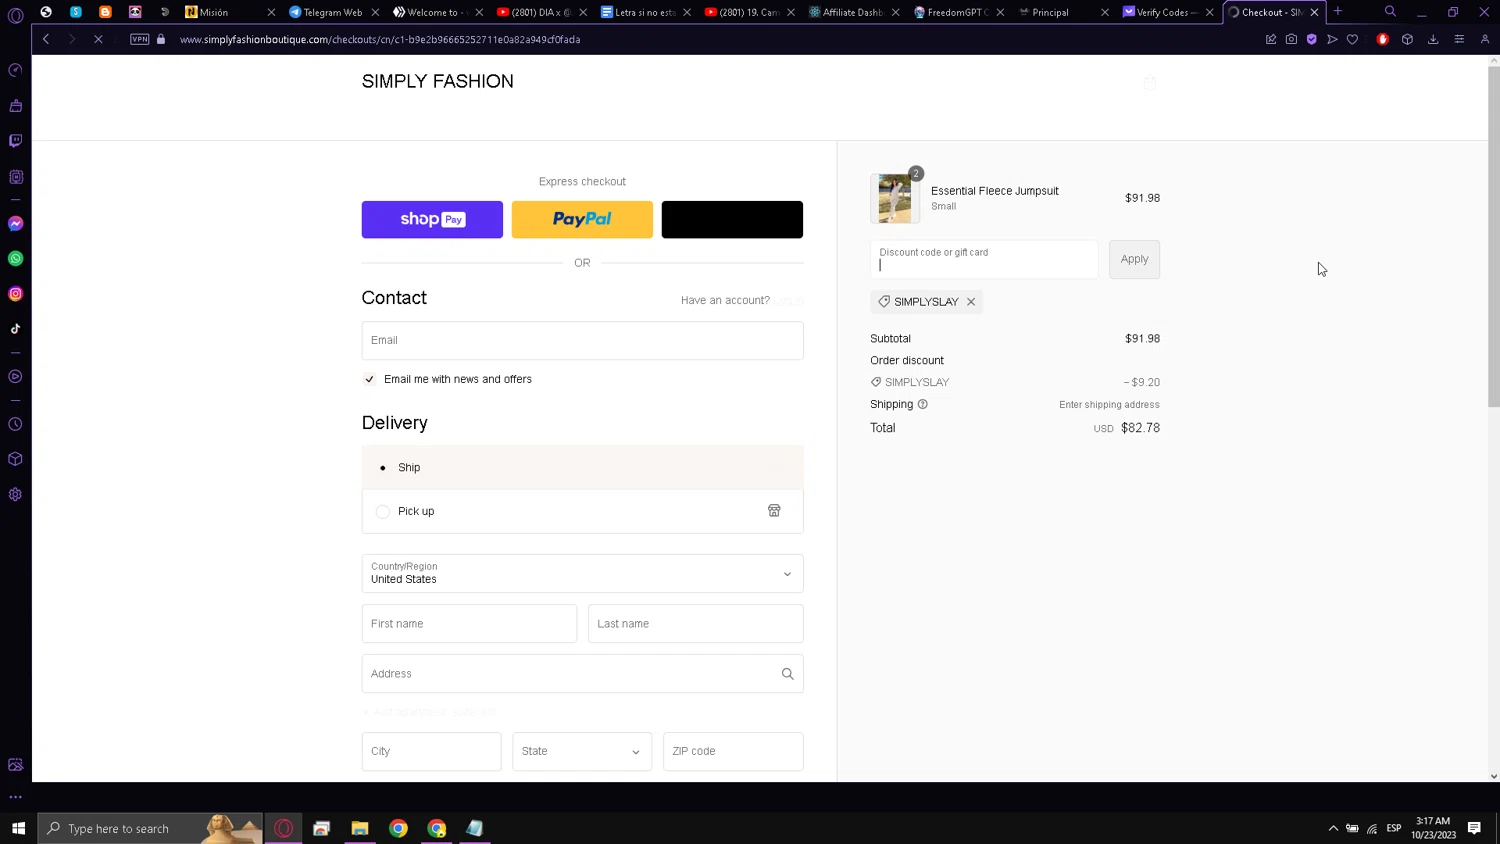
Task: Click the Last name field
Action: [x=695, y=623]
